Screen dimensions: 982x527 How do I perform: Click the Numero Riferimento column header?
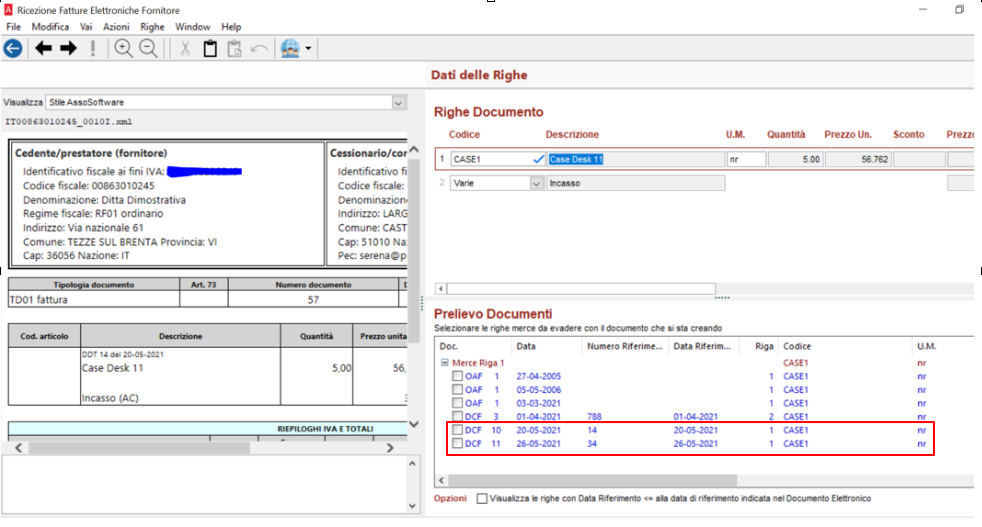tap(624, 346)
